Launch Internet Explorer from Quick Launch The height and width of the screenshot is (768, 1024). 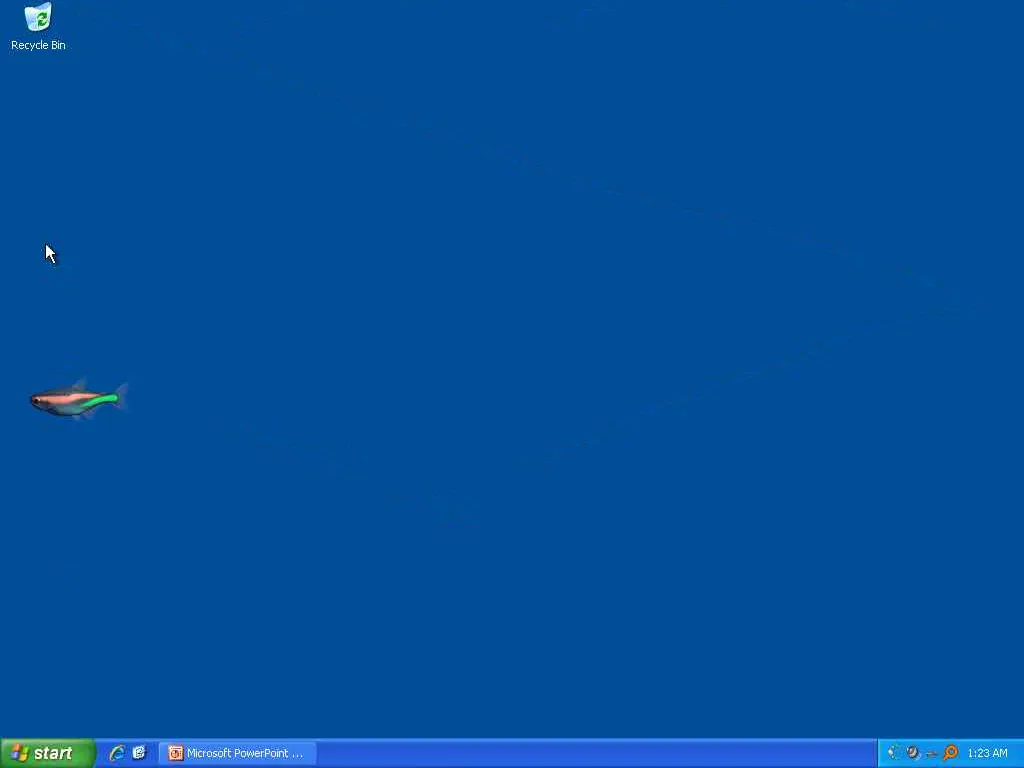(x=117, y=753)
